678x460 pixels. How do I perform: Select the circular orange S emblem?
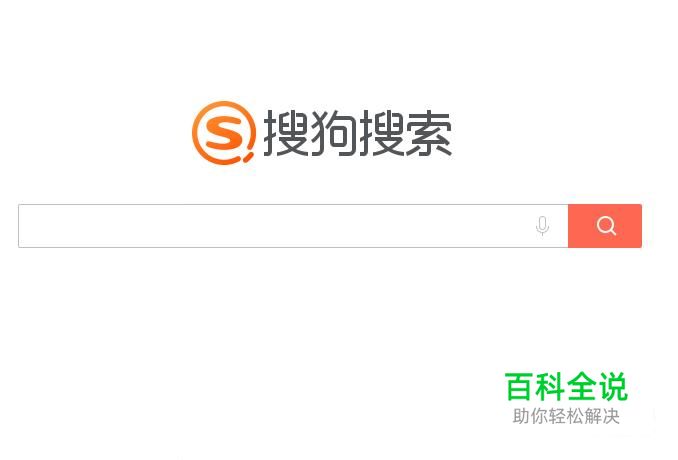[224, 133]
